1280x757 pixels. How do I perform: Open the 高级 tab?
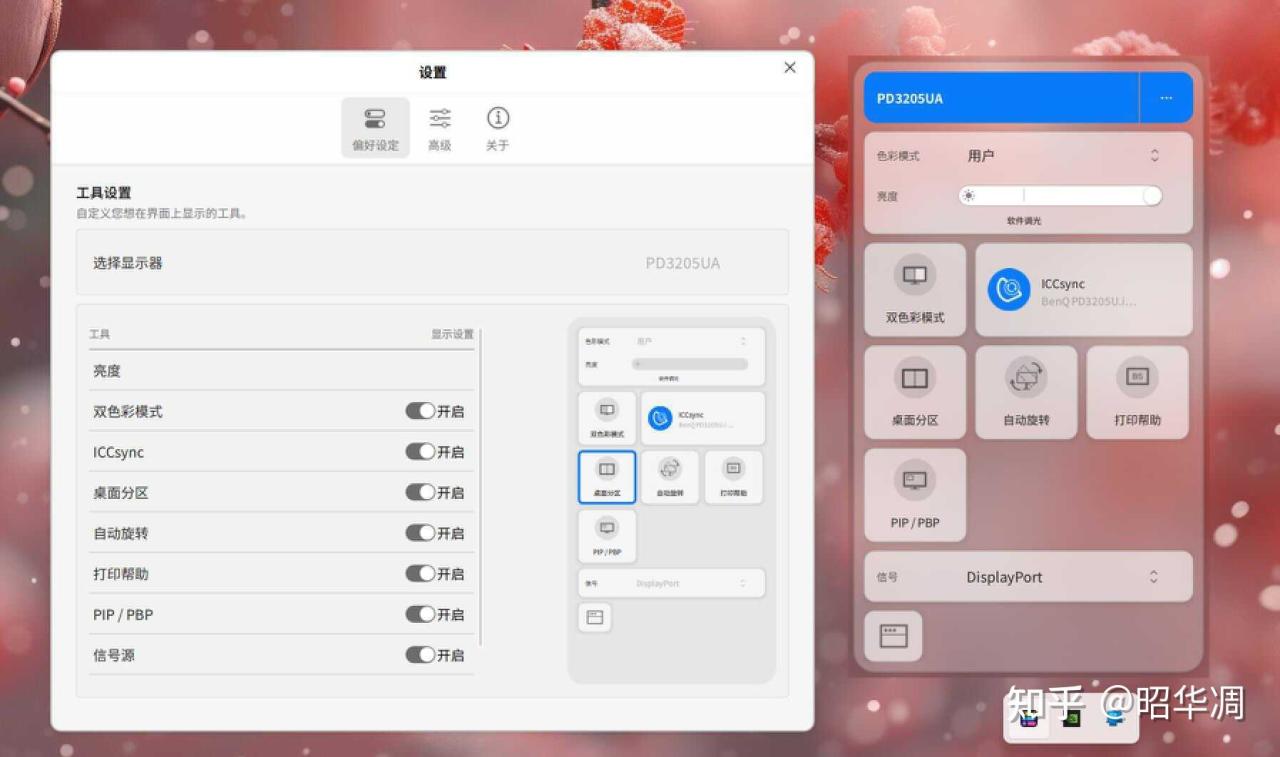440,128
